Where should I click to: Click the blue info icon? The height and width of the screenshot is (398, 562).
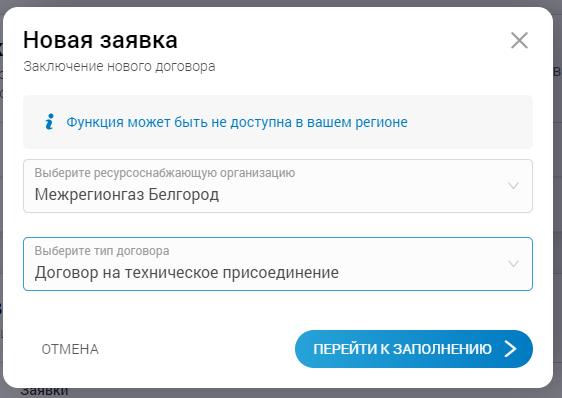pyautogui.click(x=50, y=122)
